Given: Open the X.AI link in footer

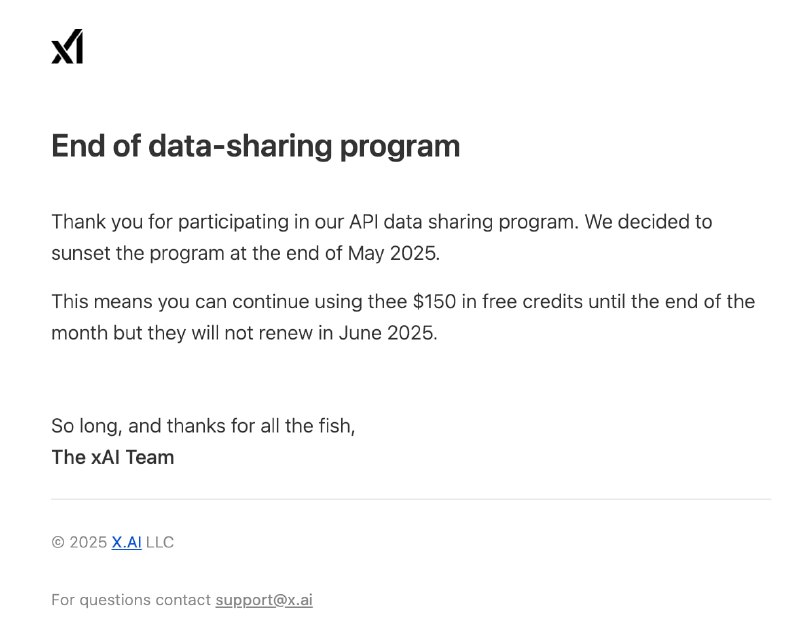Looking at the screenshot, I should (x=127, y=542).
